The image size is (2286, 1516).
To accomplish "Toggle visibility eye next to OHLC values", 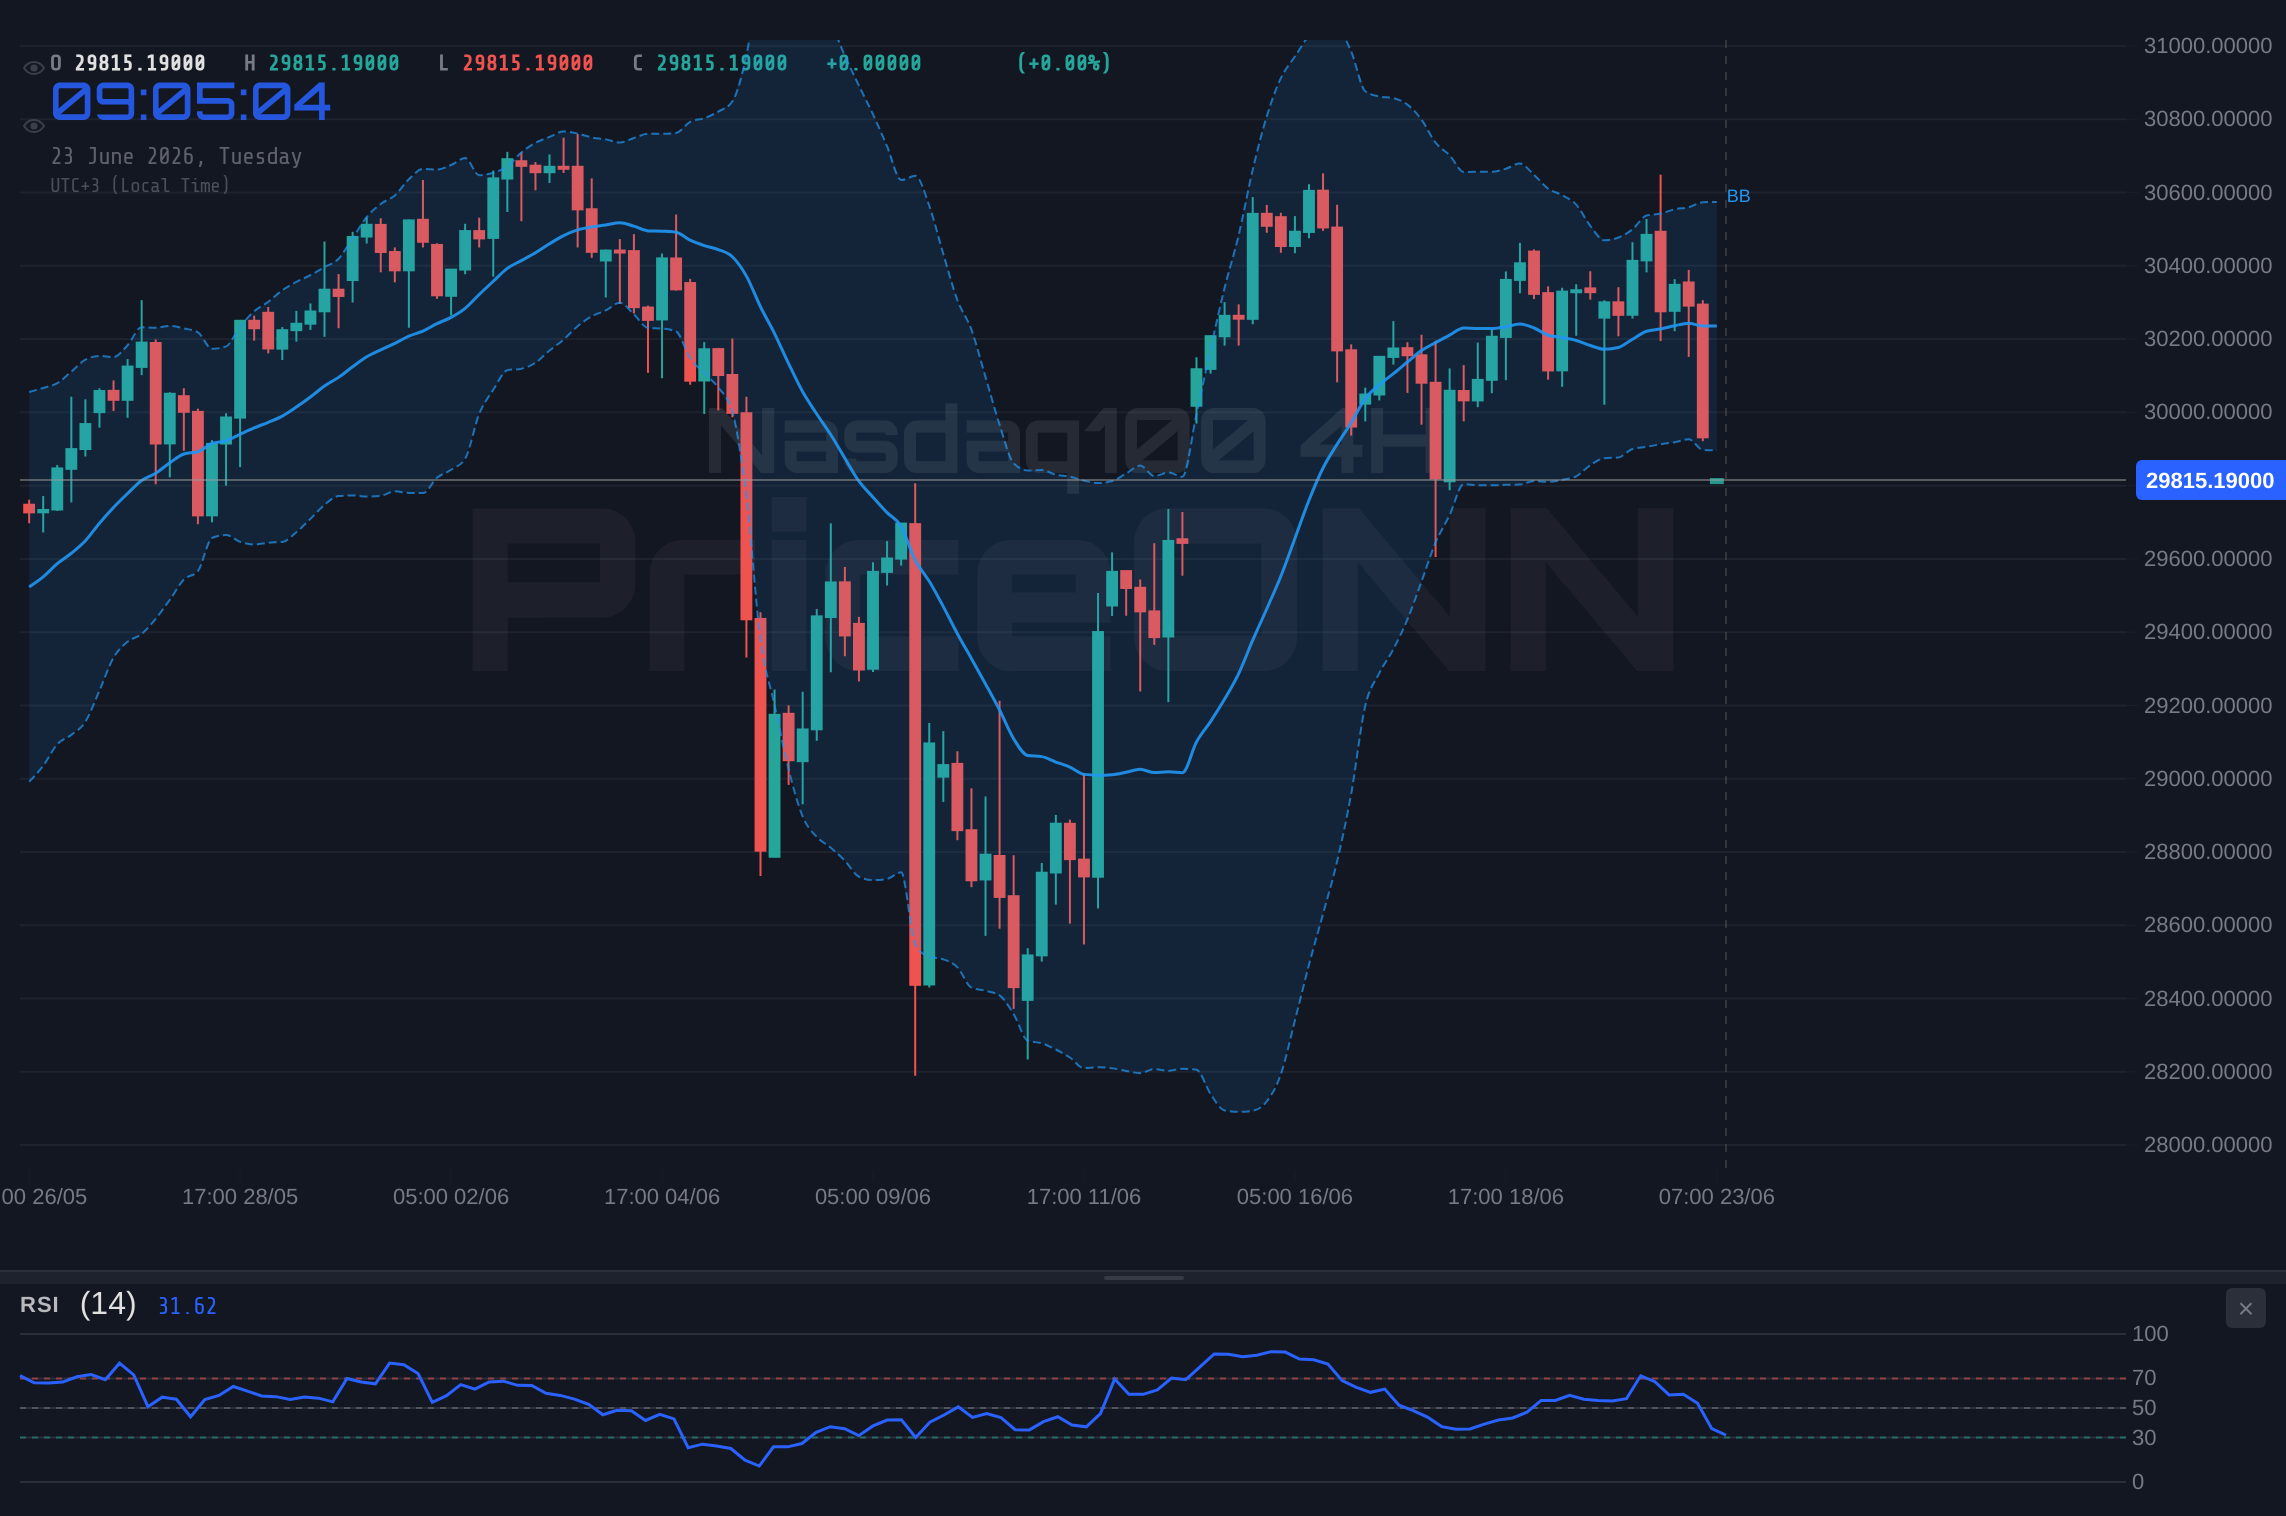I will tap(33, 67).
